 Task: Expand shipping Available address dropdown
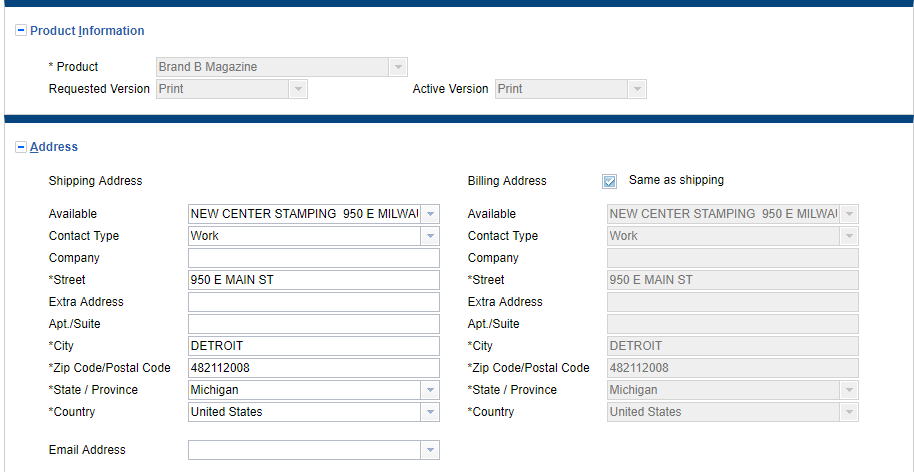pyautogui.click(x=430, y=214)
